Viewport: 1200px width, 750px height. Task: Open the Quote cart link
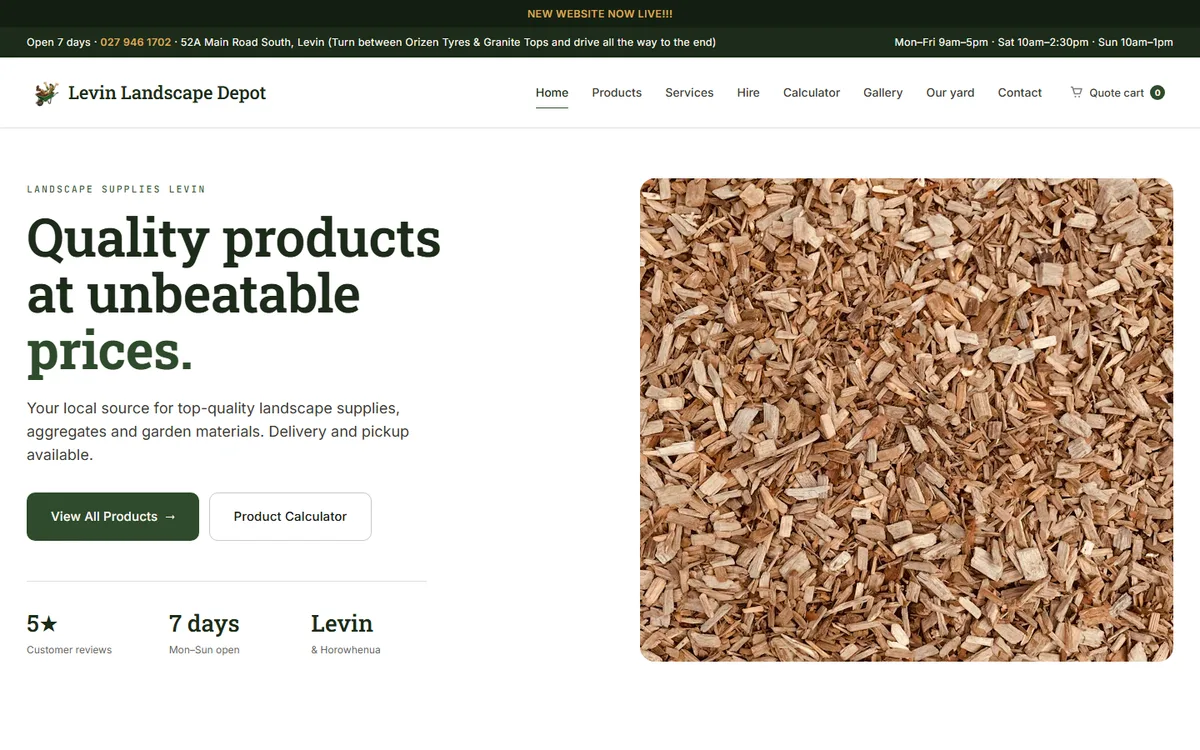[1117, 93]
